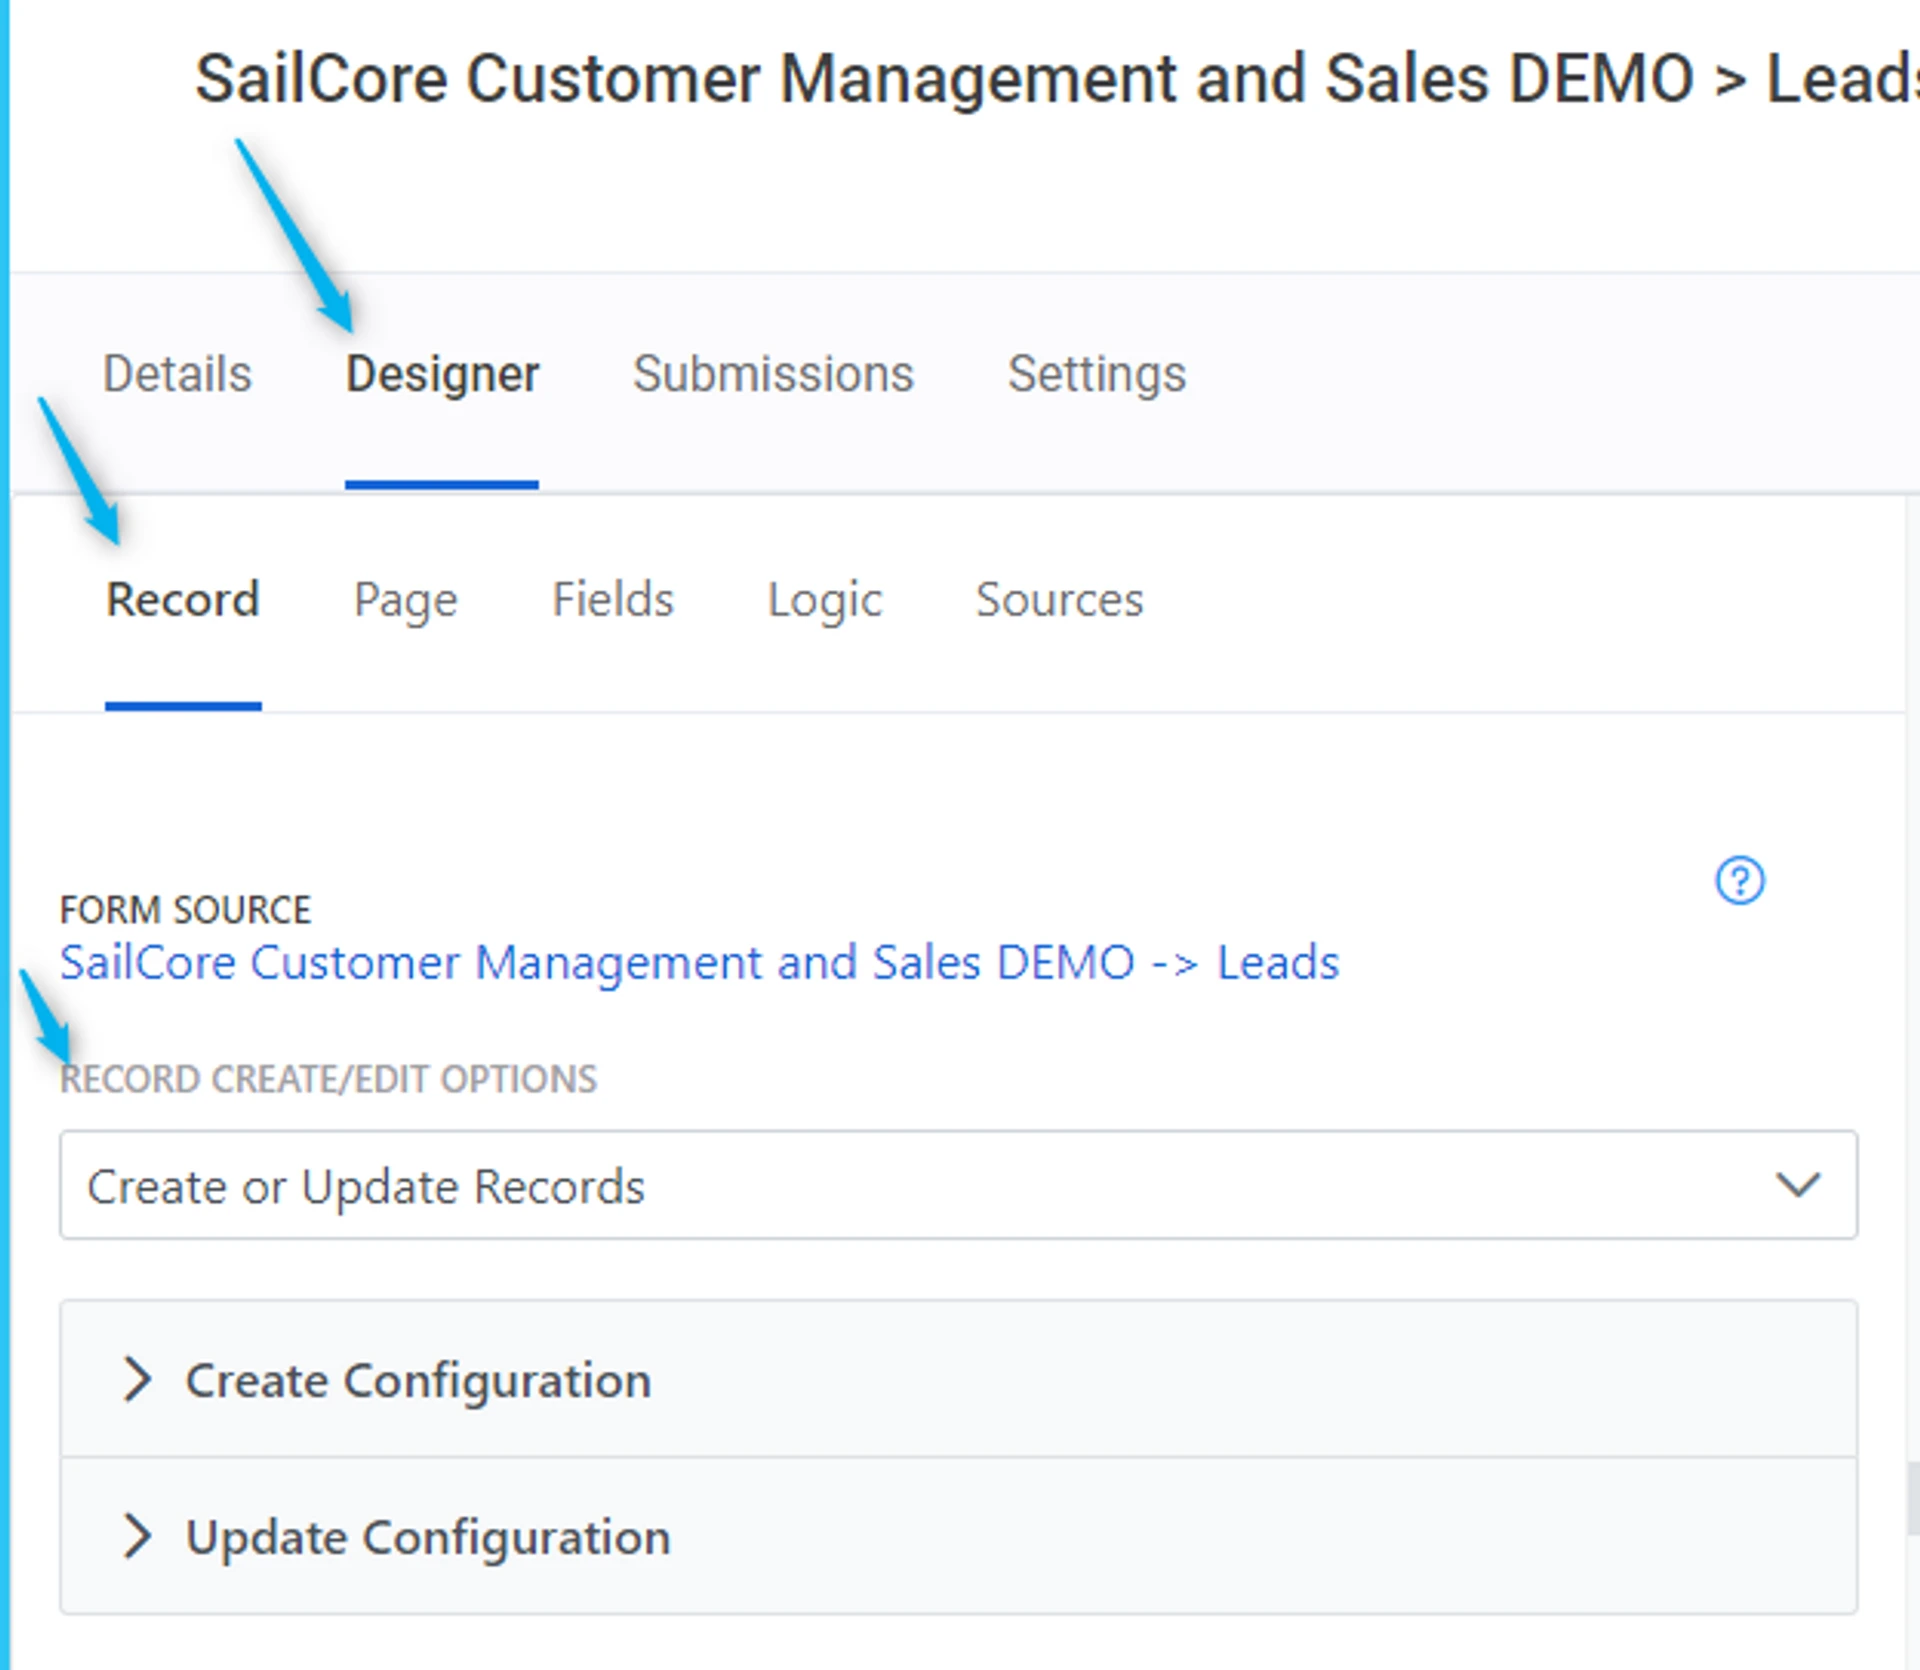Click the chevron icon beside Update Configuration
This screenshot has width=1920, height=1670.
(137, 1535)
